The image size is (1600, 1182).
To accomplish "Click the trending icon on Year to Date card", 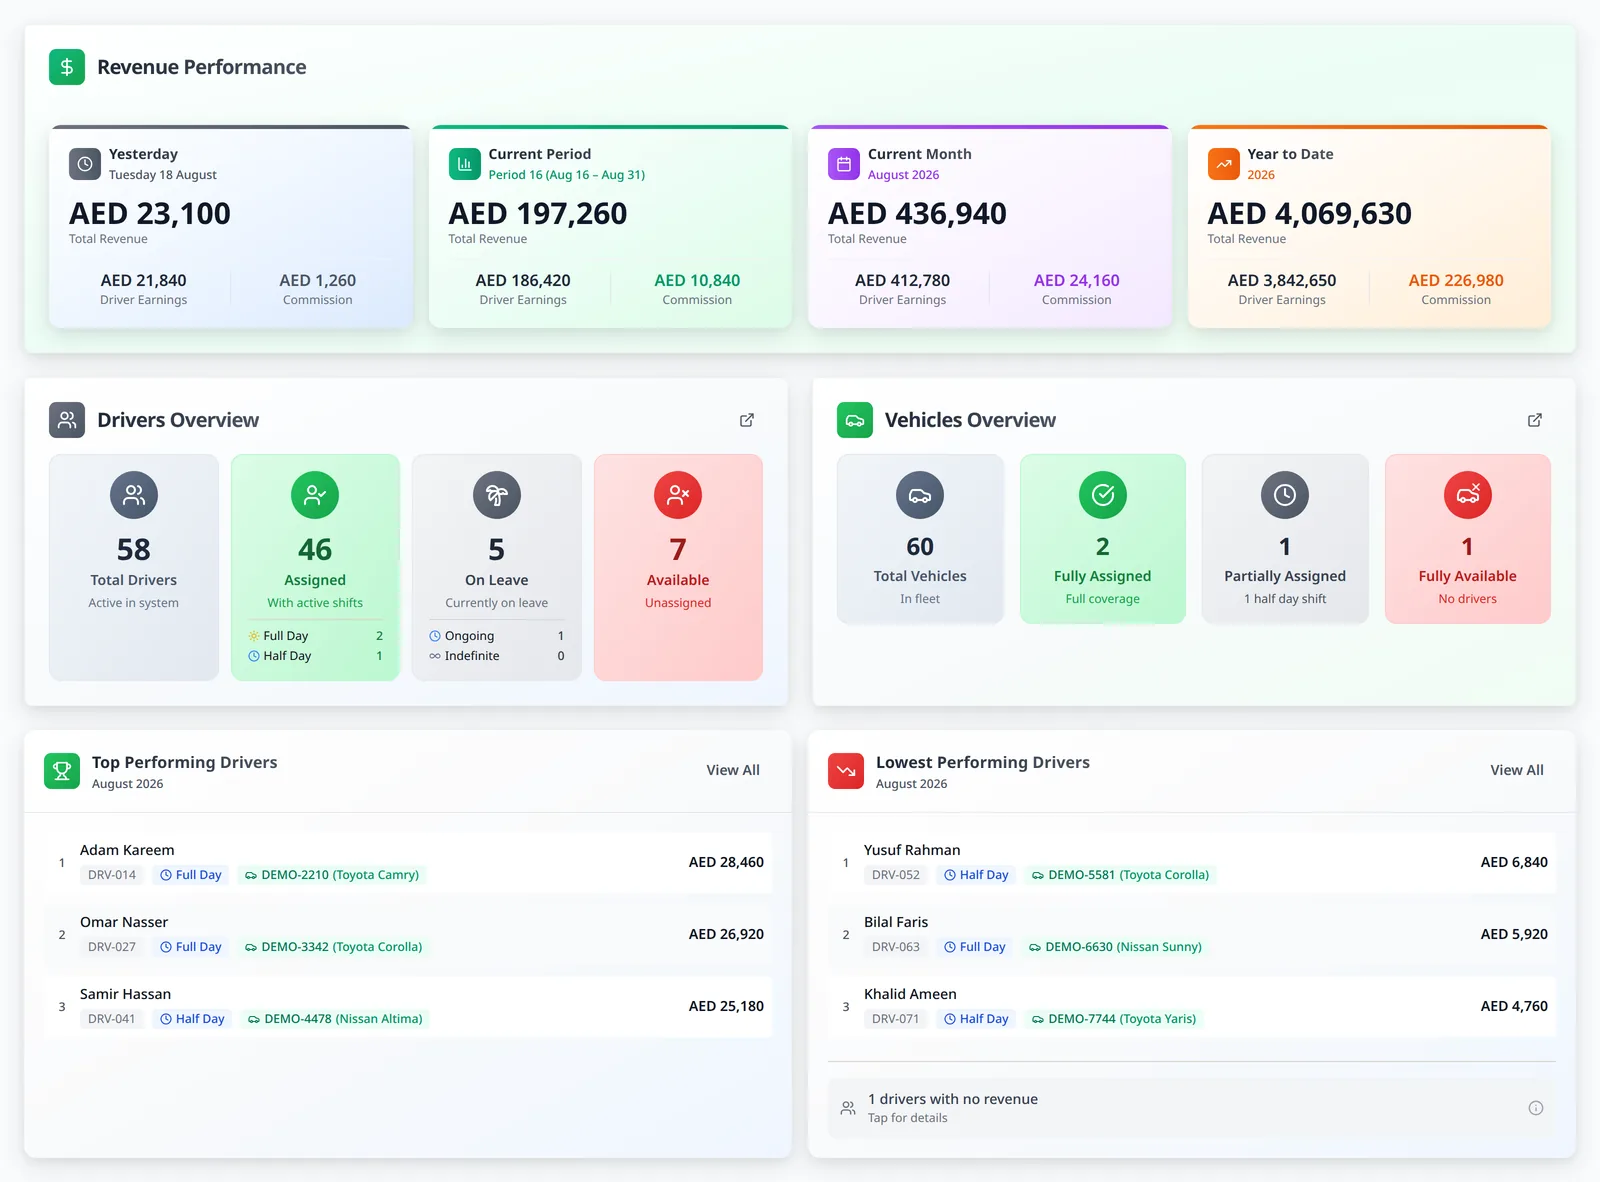I will tap(1224, 164).
